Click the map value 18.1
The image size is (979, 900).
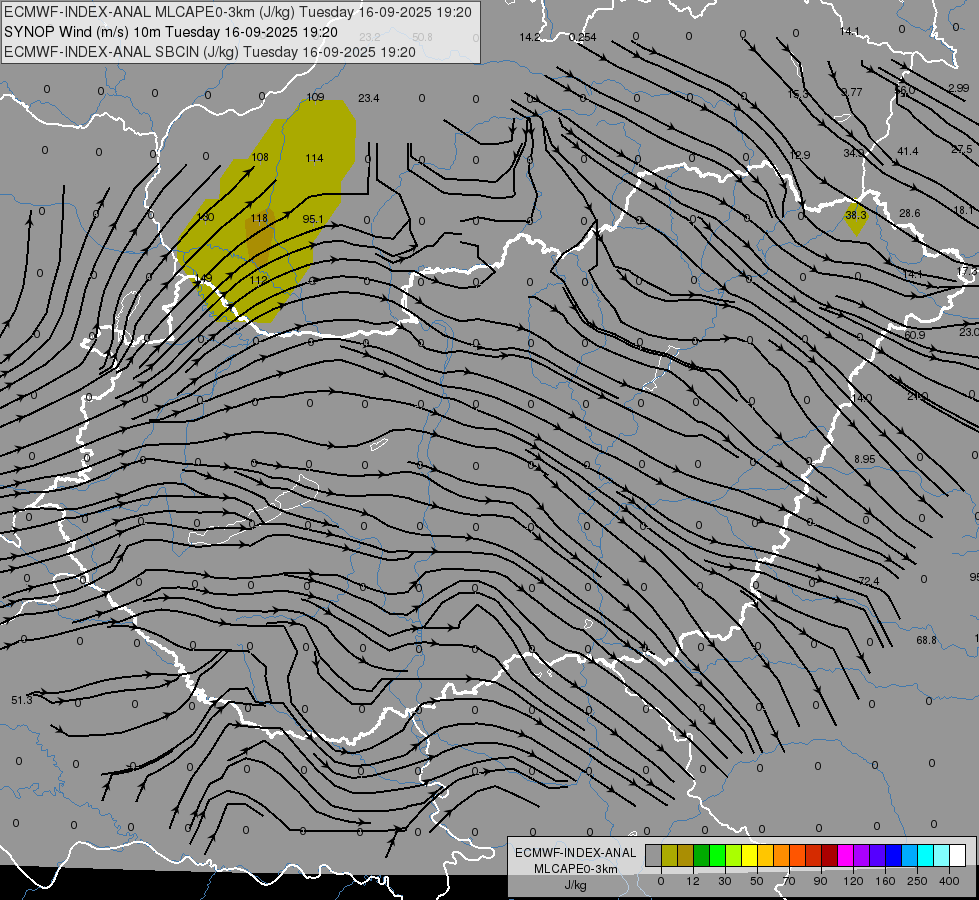(x=963, y=210)
